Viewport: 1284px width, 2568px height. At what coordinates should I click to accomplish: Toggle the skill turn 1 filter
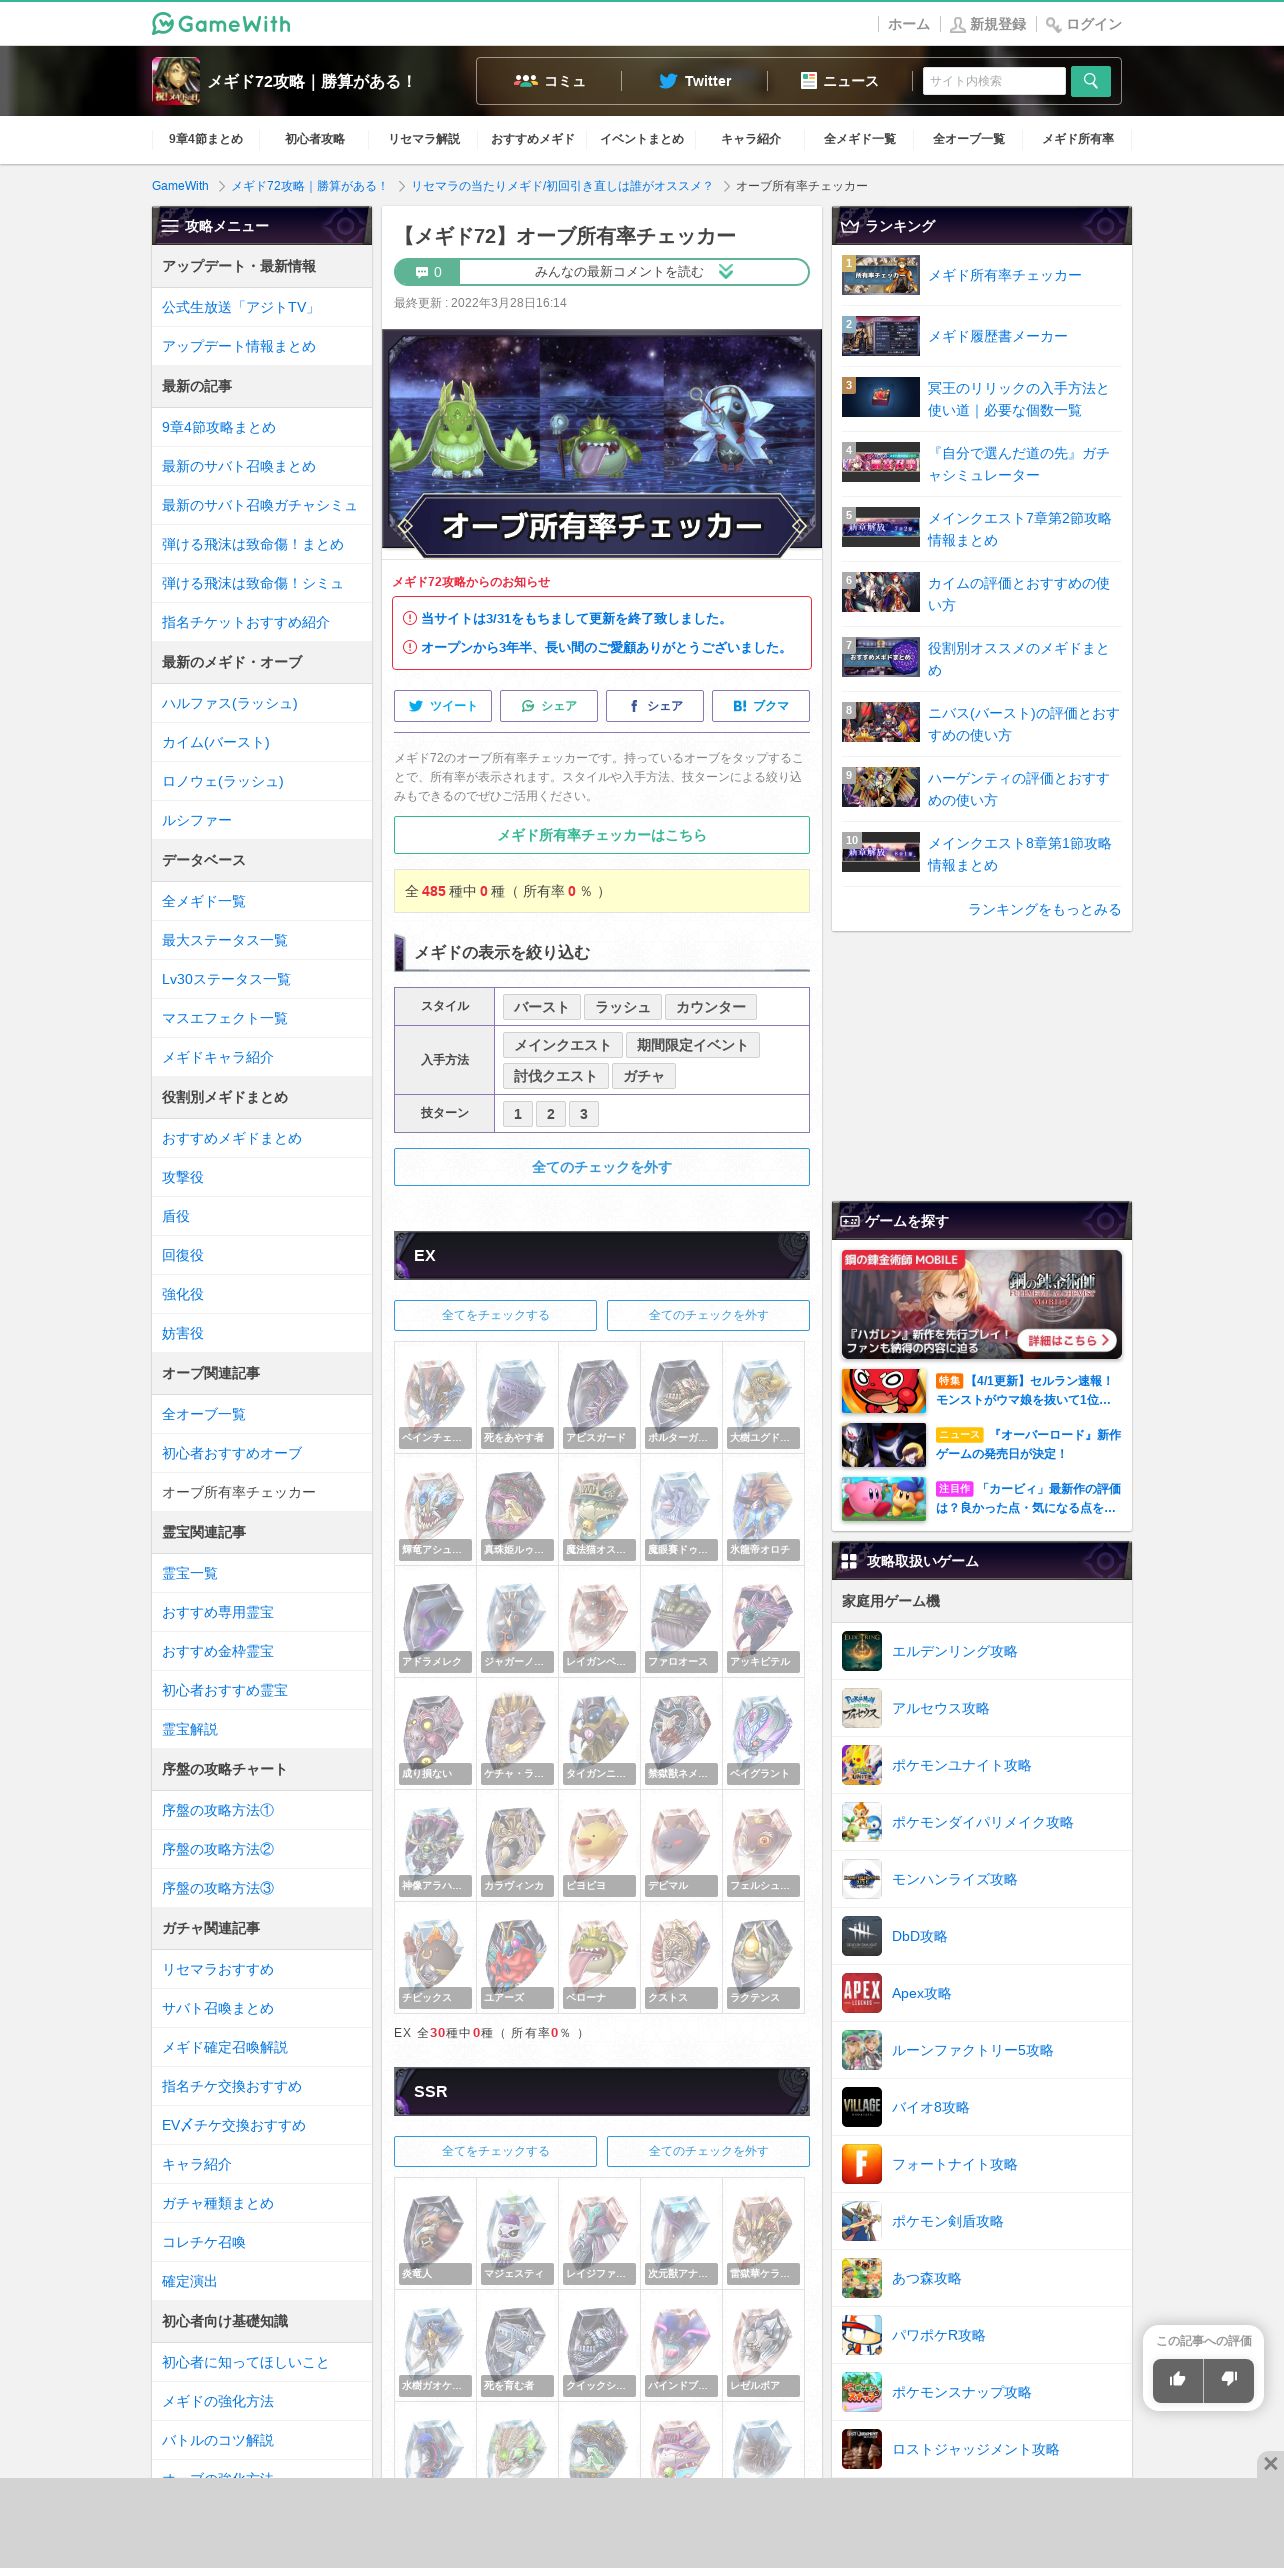[x=517, y=1114]
